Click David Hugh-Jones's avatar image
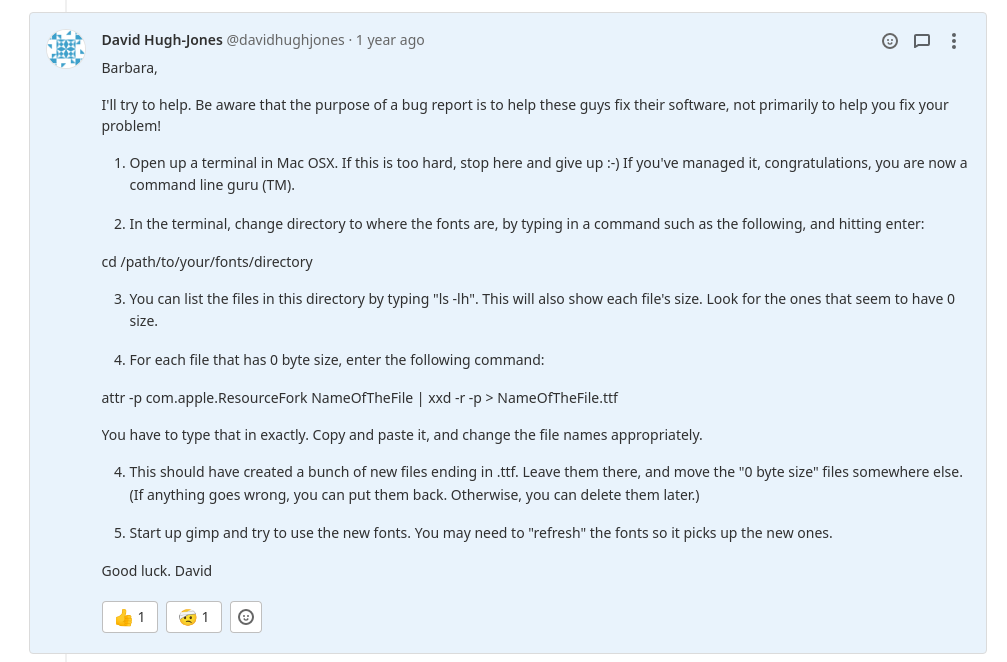The width and height of the screenshot is (1007, 662). coord(66,49)
